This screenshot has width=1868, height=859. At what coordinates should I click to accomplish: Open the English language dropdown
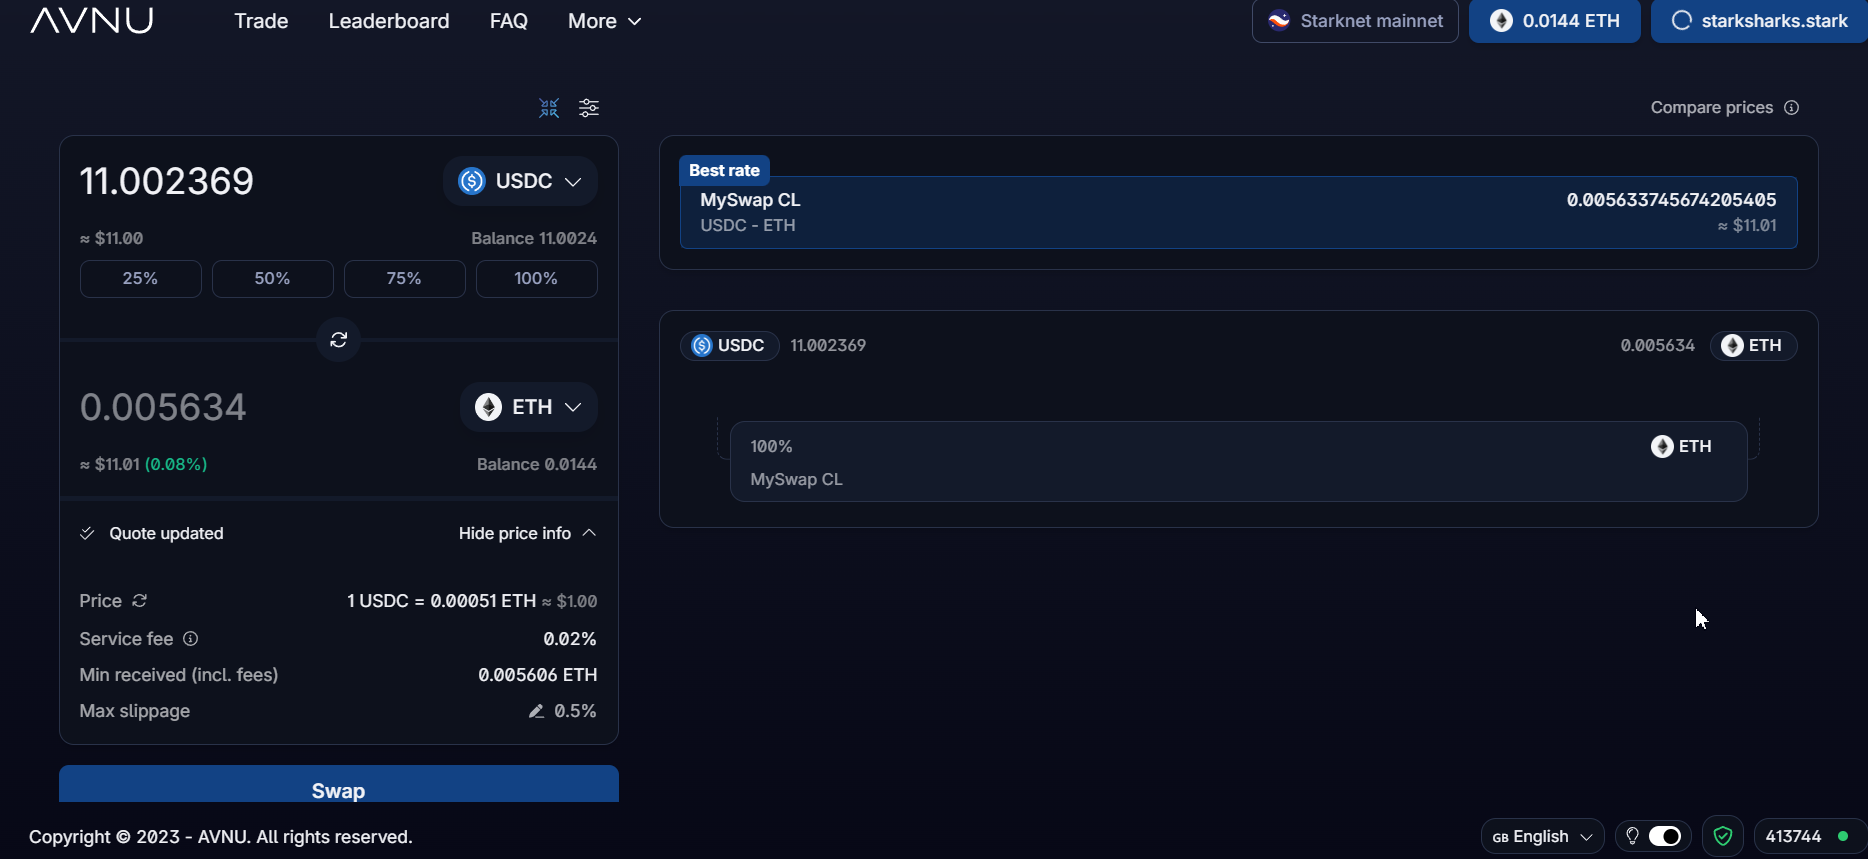point(1542,837)
